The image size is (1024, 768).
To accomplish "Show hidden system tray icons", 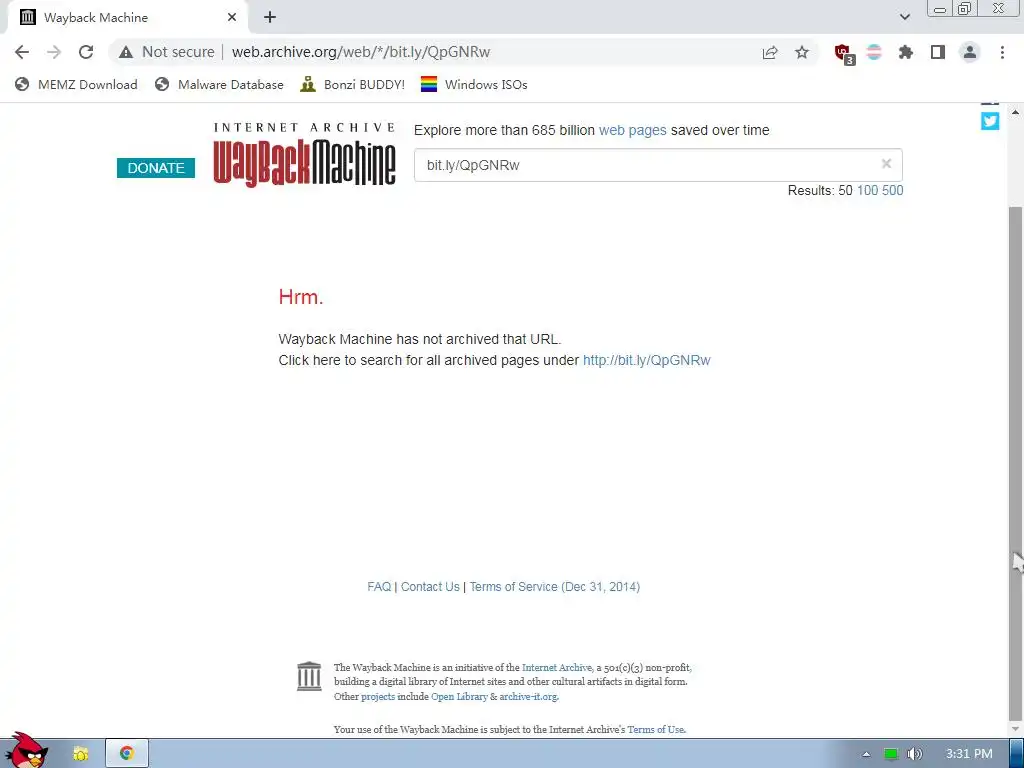I will [866, 754].
